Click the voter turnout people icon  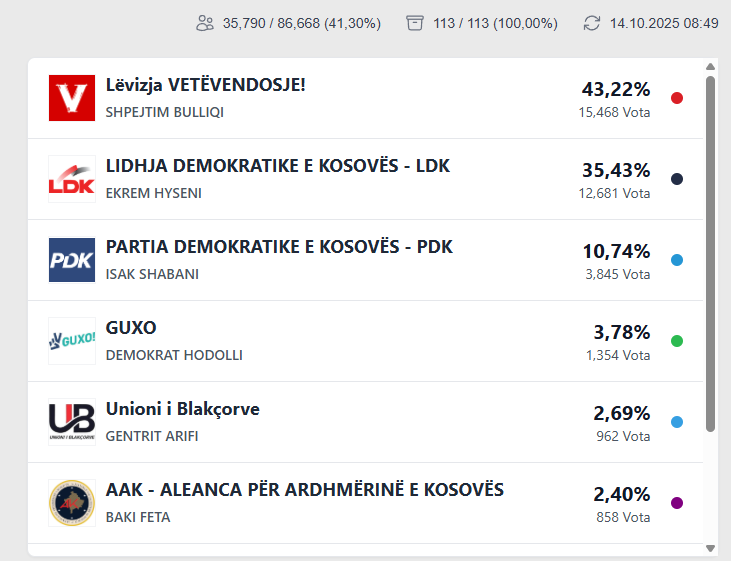(206, 23)
